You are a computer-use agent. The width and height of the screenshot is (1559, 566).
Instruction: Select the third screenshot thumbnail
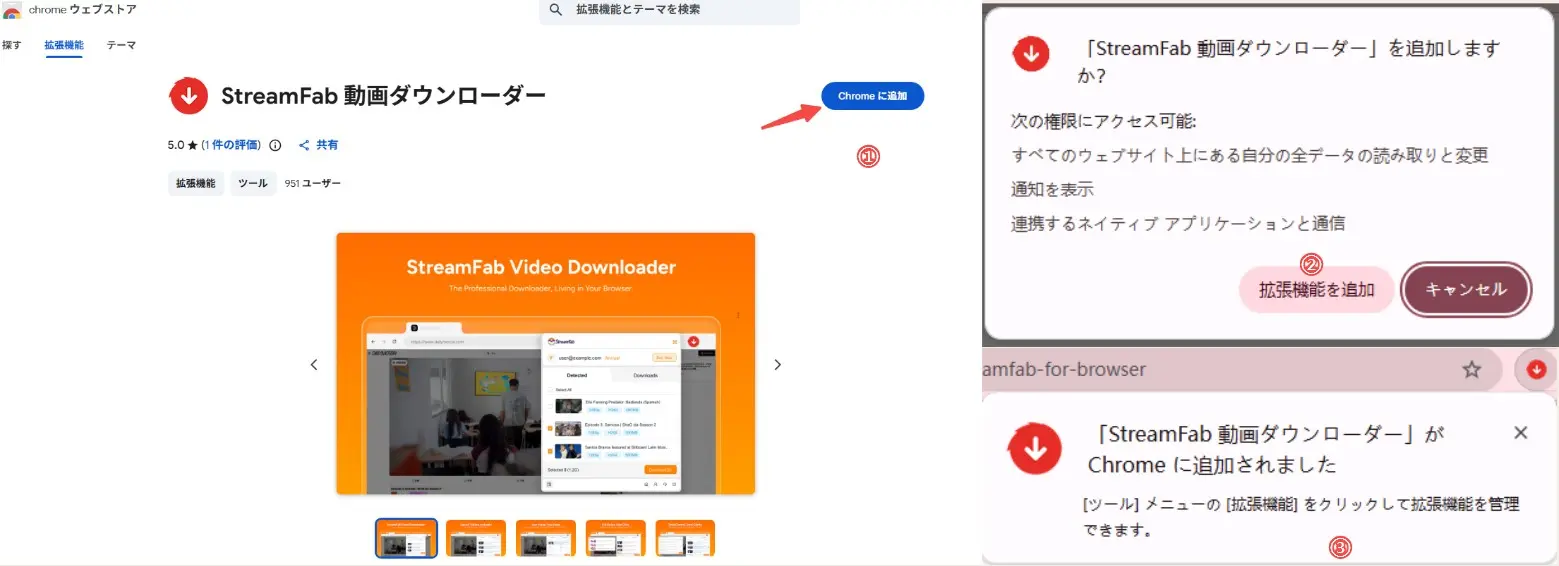point(546,538)
